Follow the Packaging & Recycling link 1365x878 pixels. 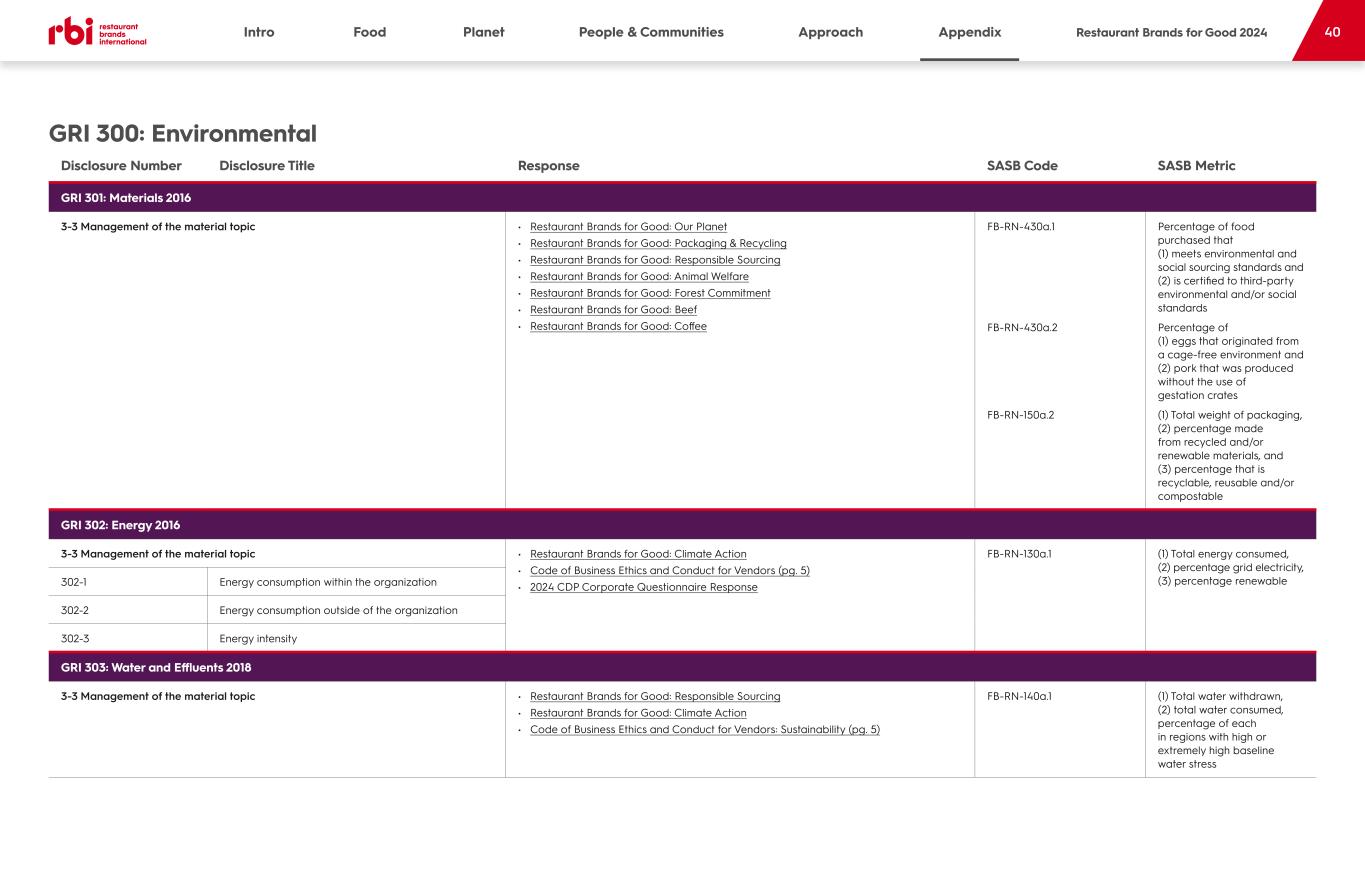[658, 243]
